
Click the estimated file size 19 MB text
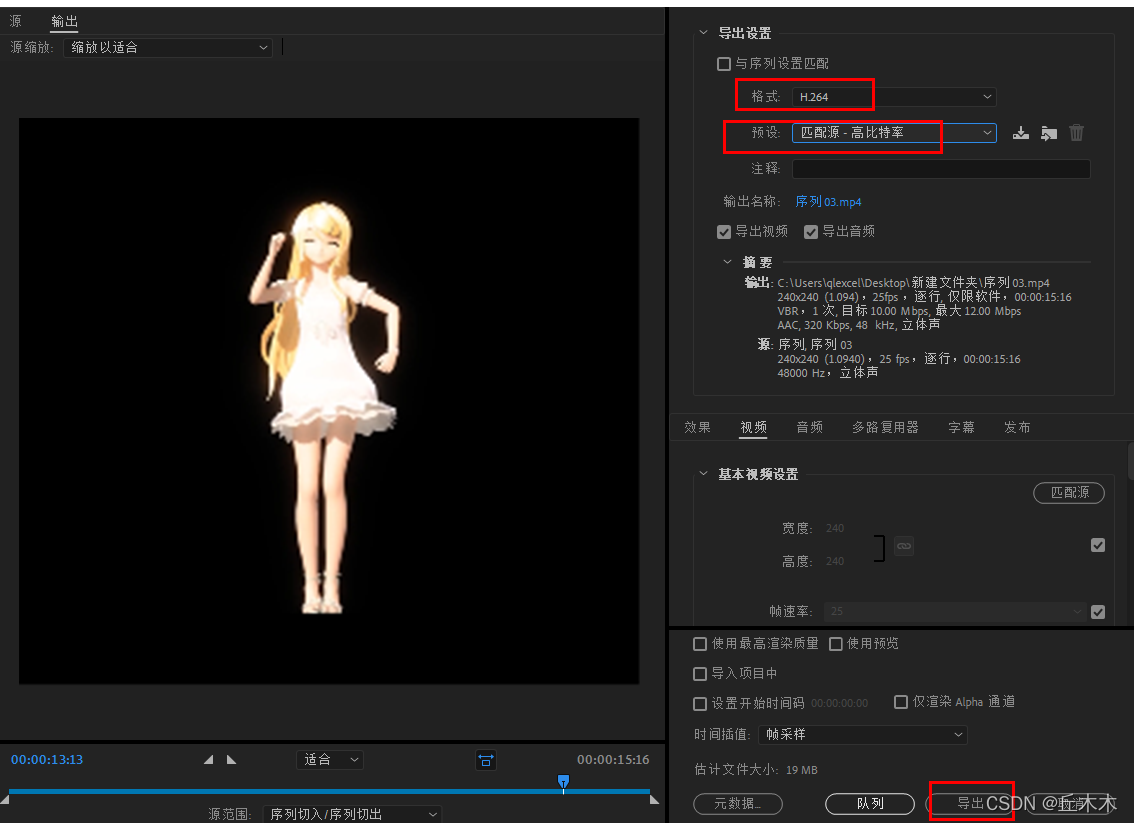(x=801, y=770)
